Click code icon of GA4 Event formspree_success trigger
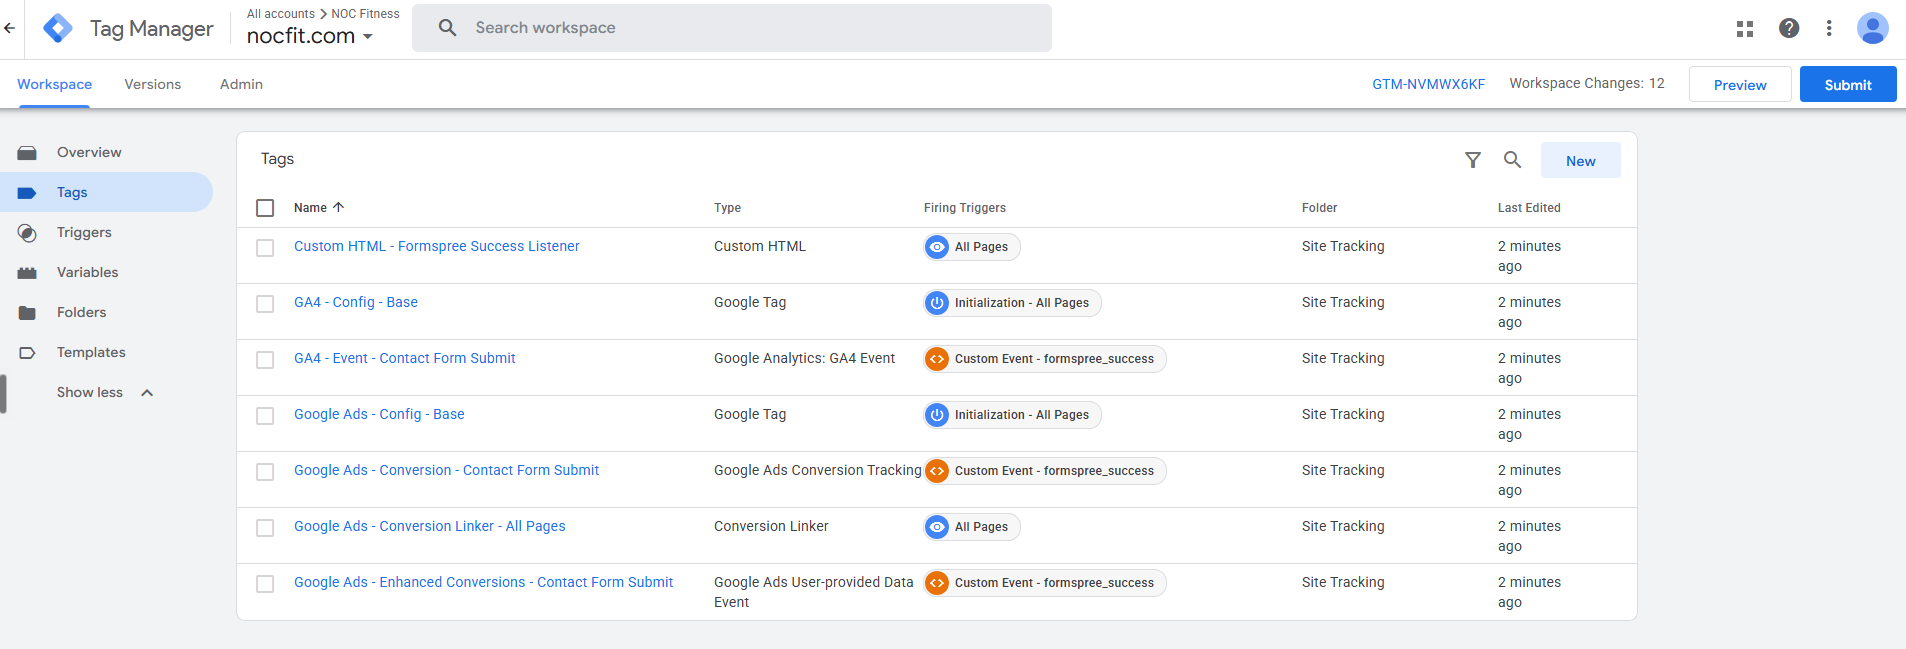This screenshot has height=649, width=1906. tap(937, 359)
